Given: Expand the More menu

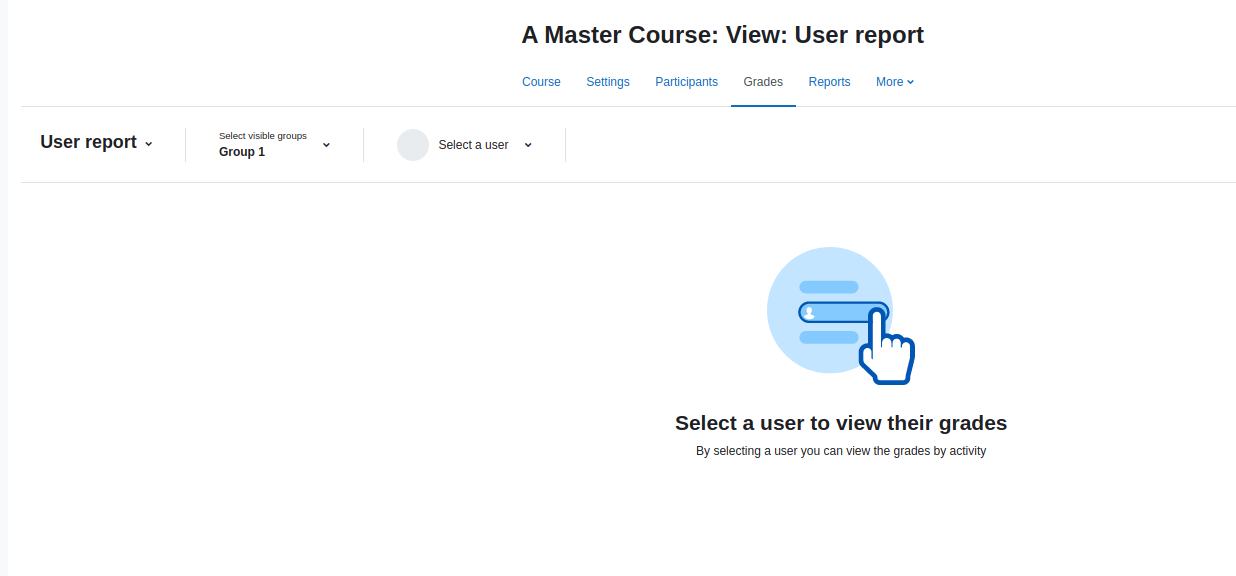Looking at the screenshot, I should pos(895,82).
